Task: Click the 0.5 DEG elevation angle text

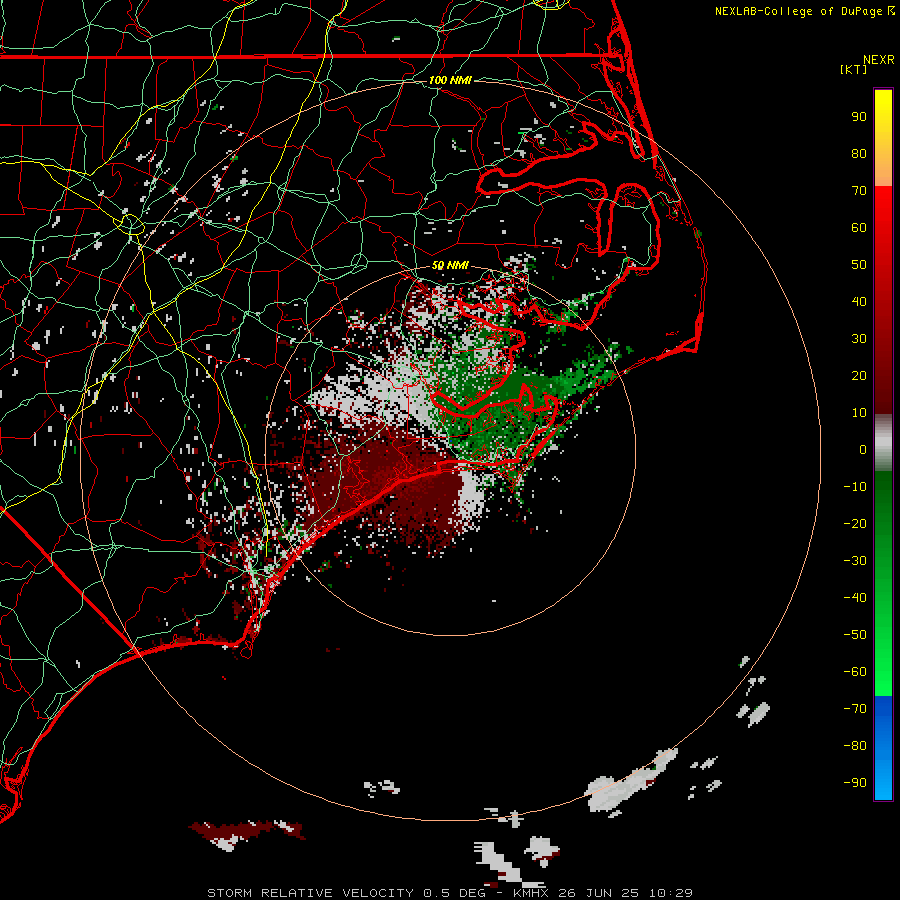Action: (454, 893)
